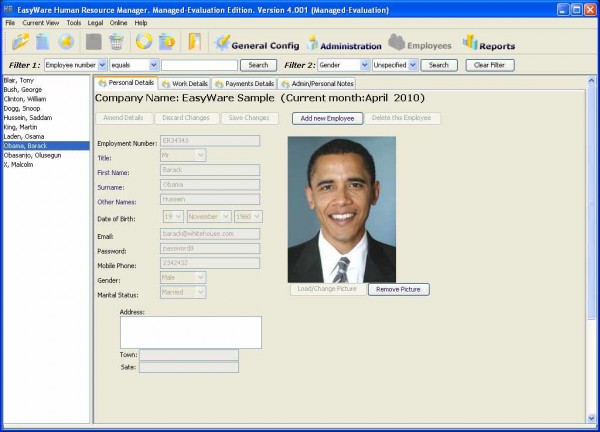
Task: Select employee Clinton, William
Action: 46,99
